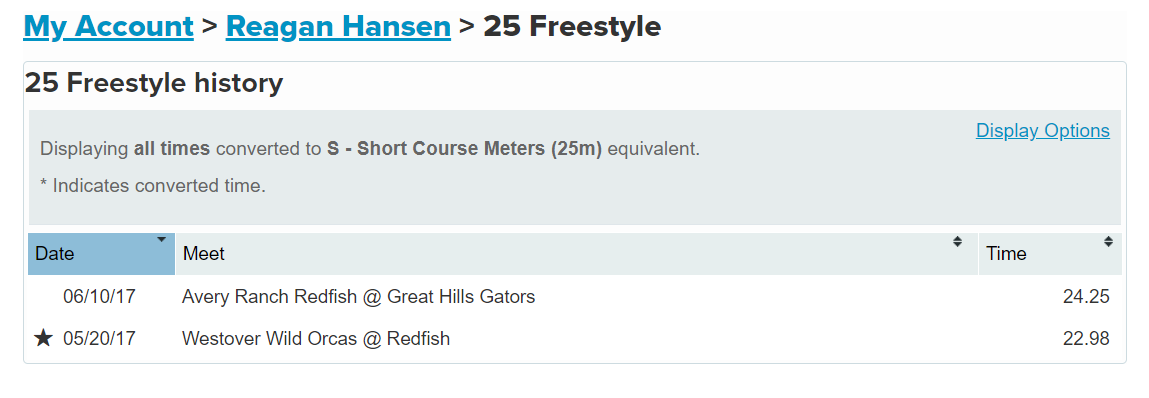Click the 22.98 time value
Image resolution: width=1149 pixels, height=398 pixels.
click(1086, 339)
